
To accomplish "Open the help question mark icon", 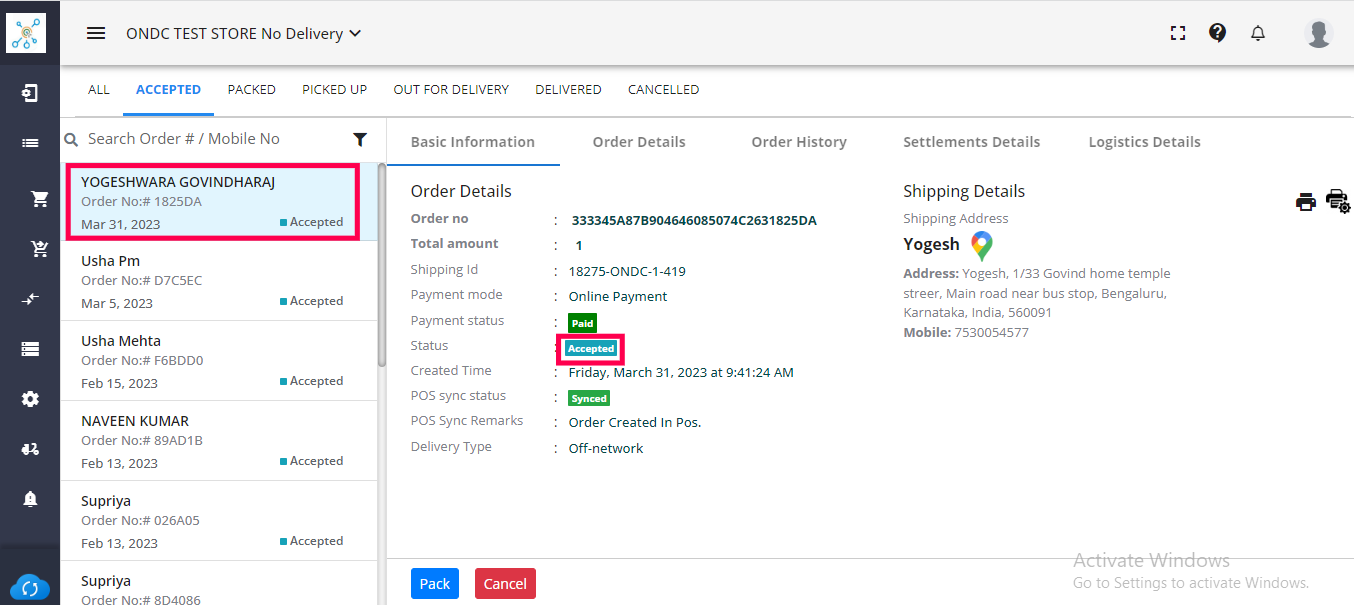I will (1217, 32).
